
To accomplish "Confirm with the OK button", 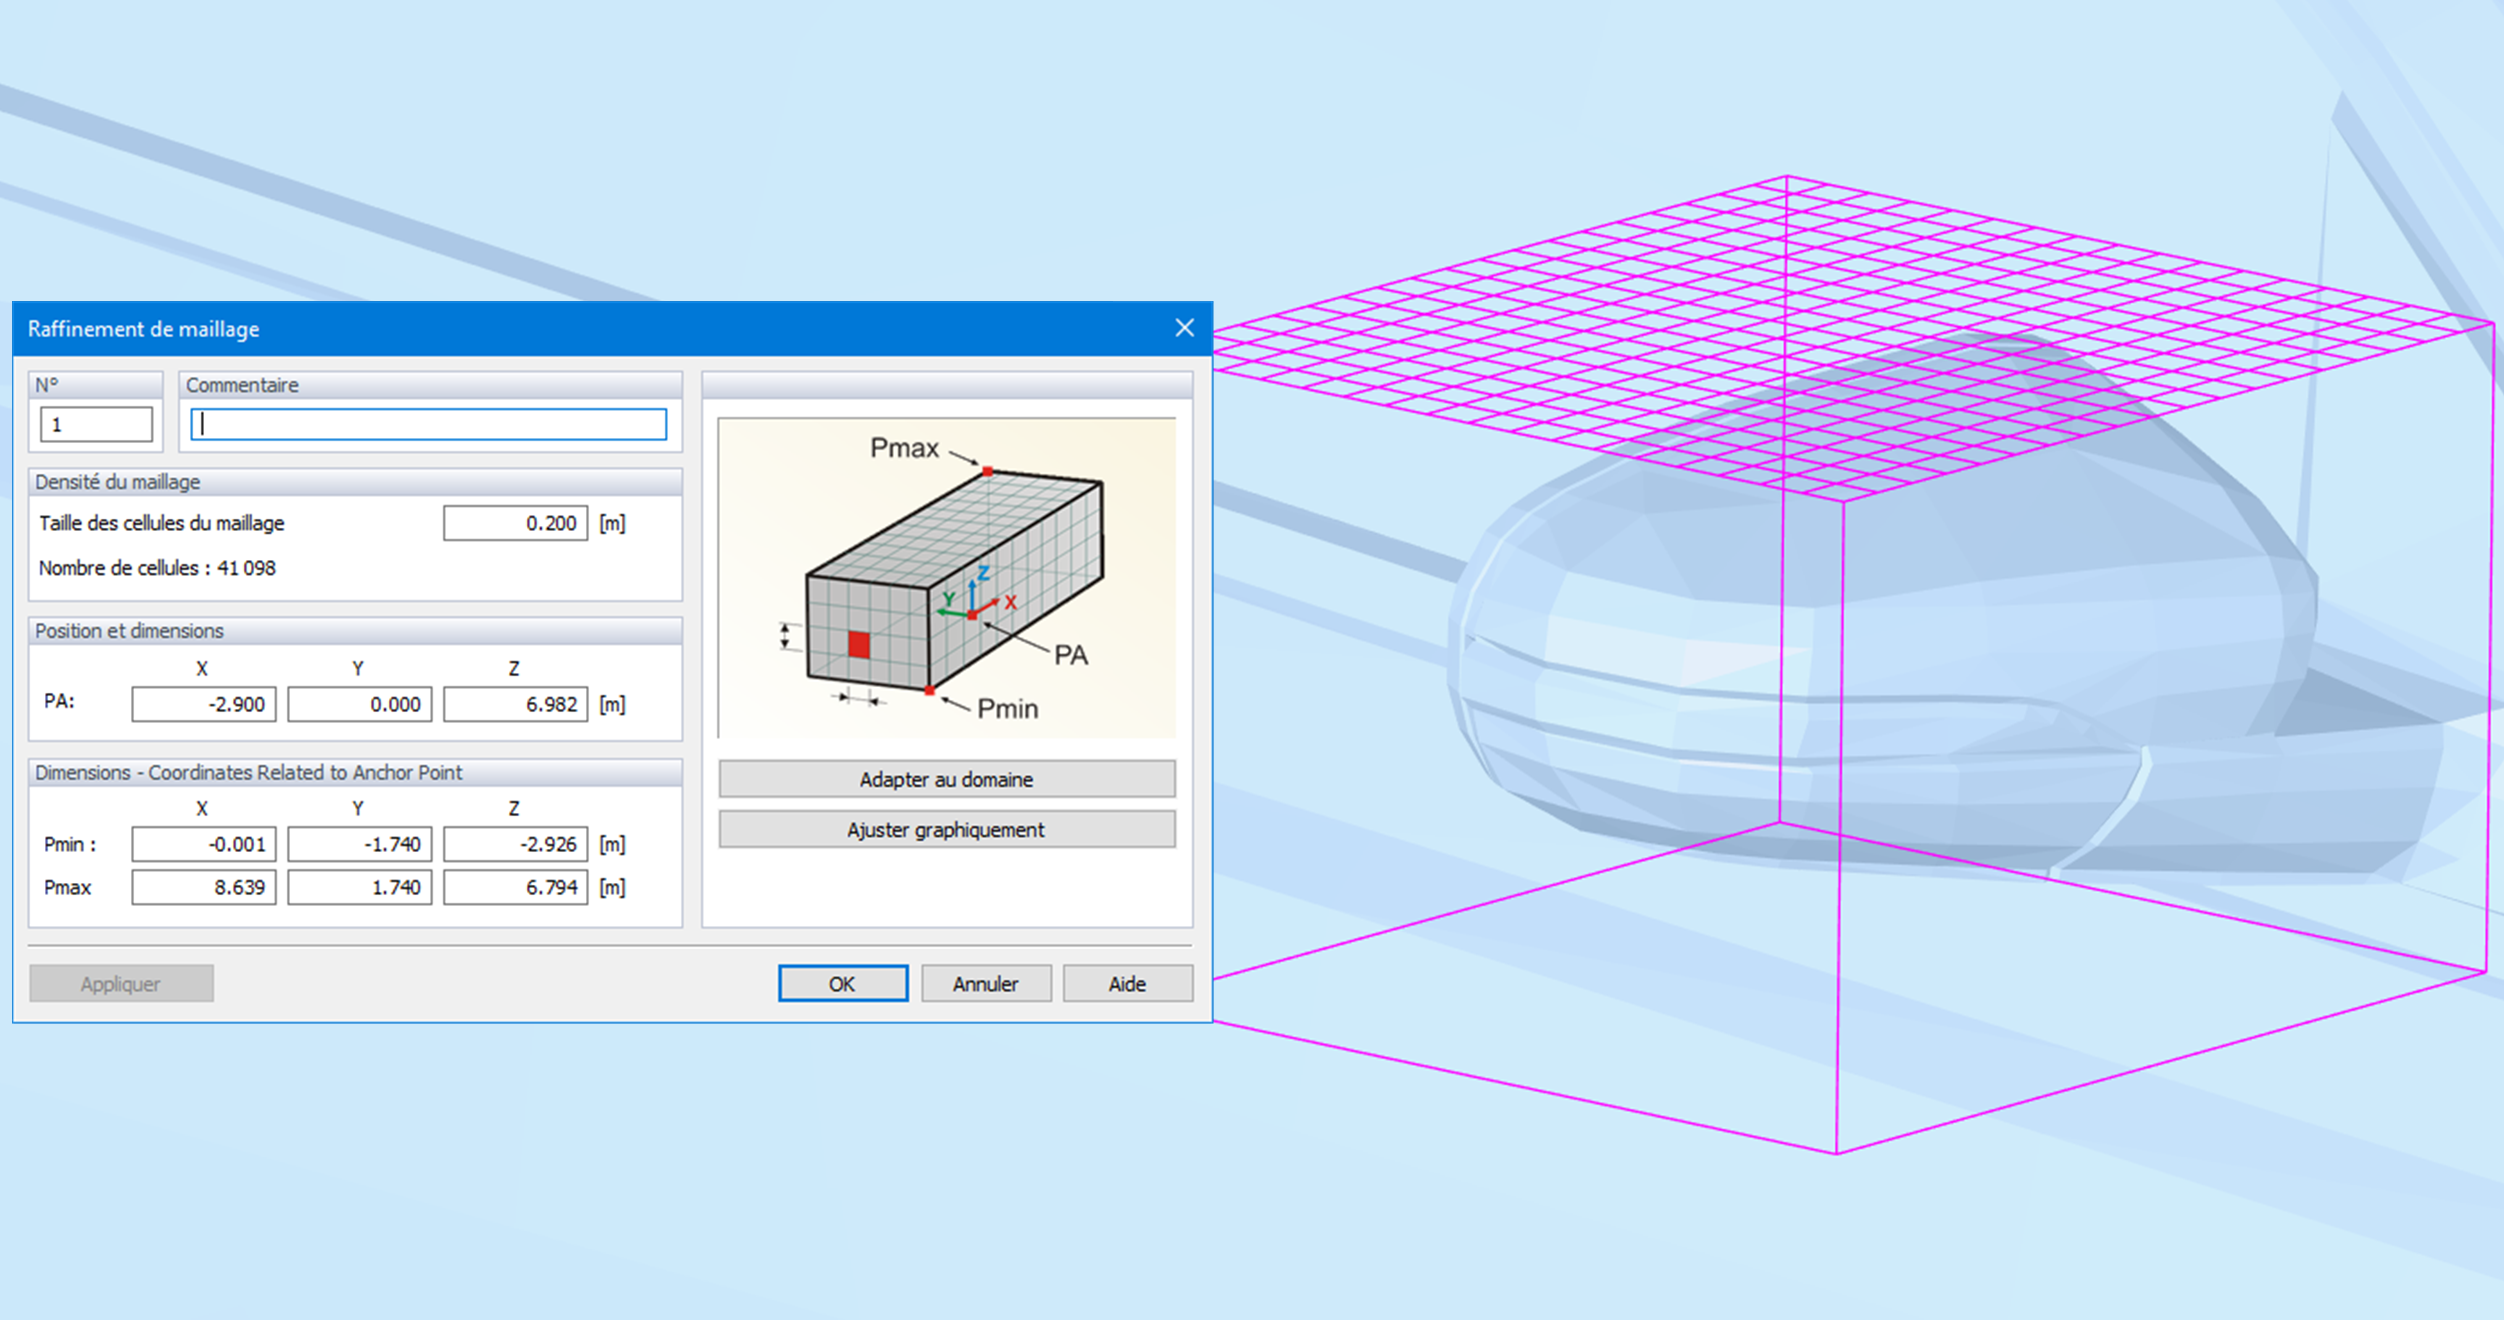I will [842, 983].
